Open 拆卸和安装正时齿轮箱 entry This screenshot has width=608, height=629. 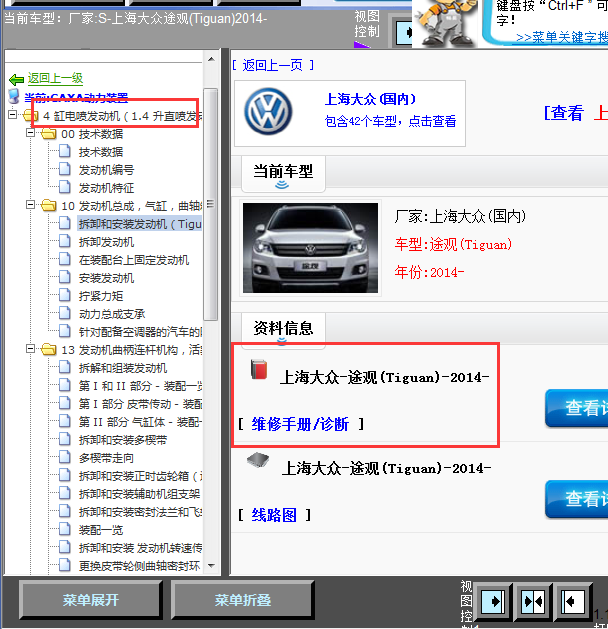(x=140, y=476)
